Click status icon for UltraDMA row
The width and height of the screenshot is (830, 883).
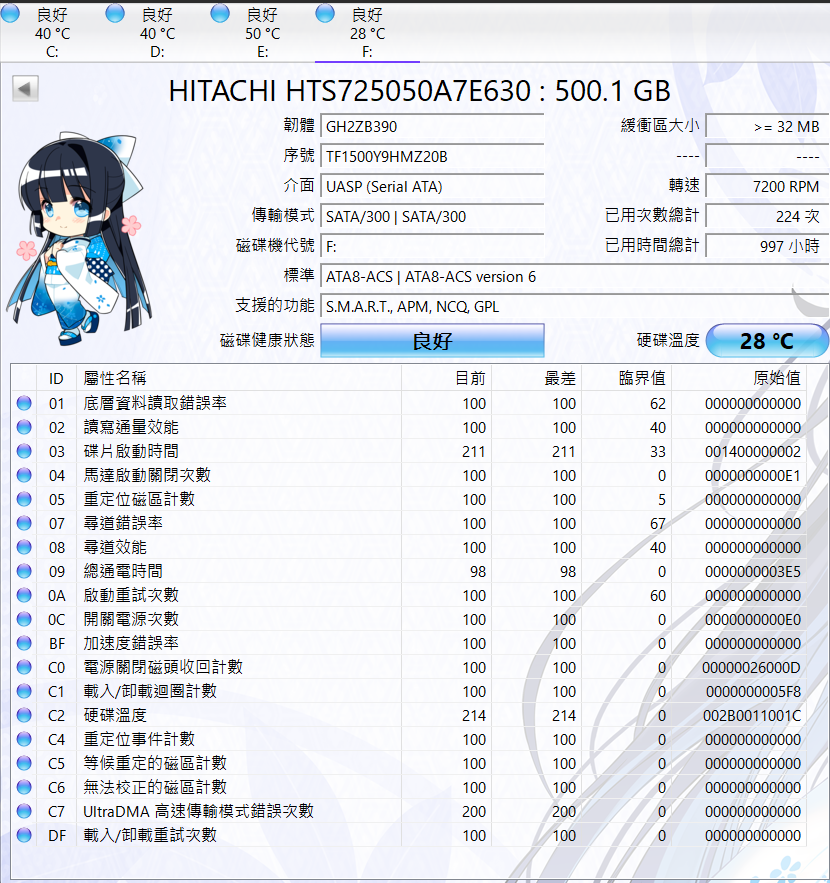24,811
